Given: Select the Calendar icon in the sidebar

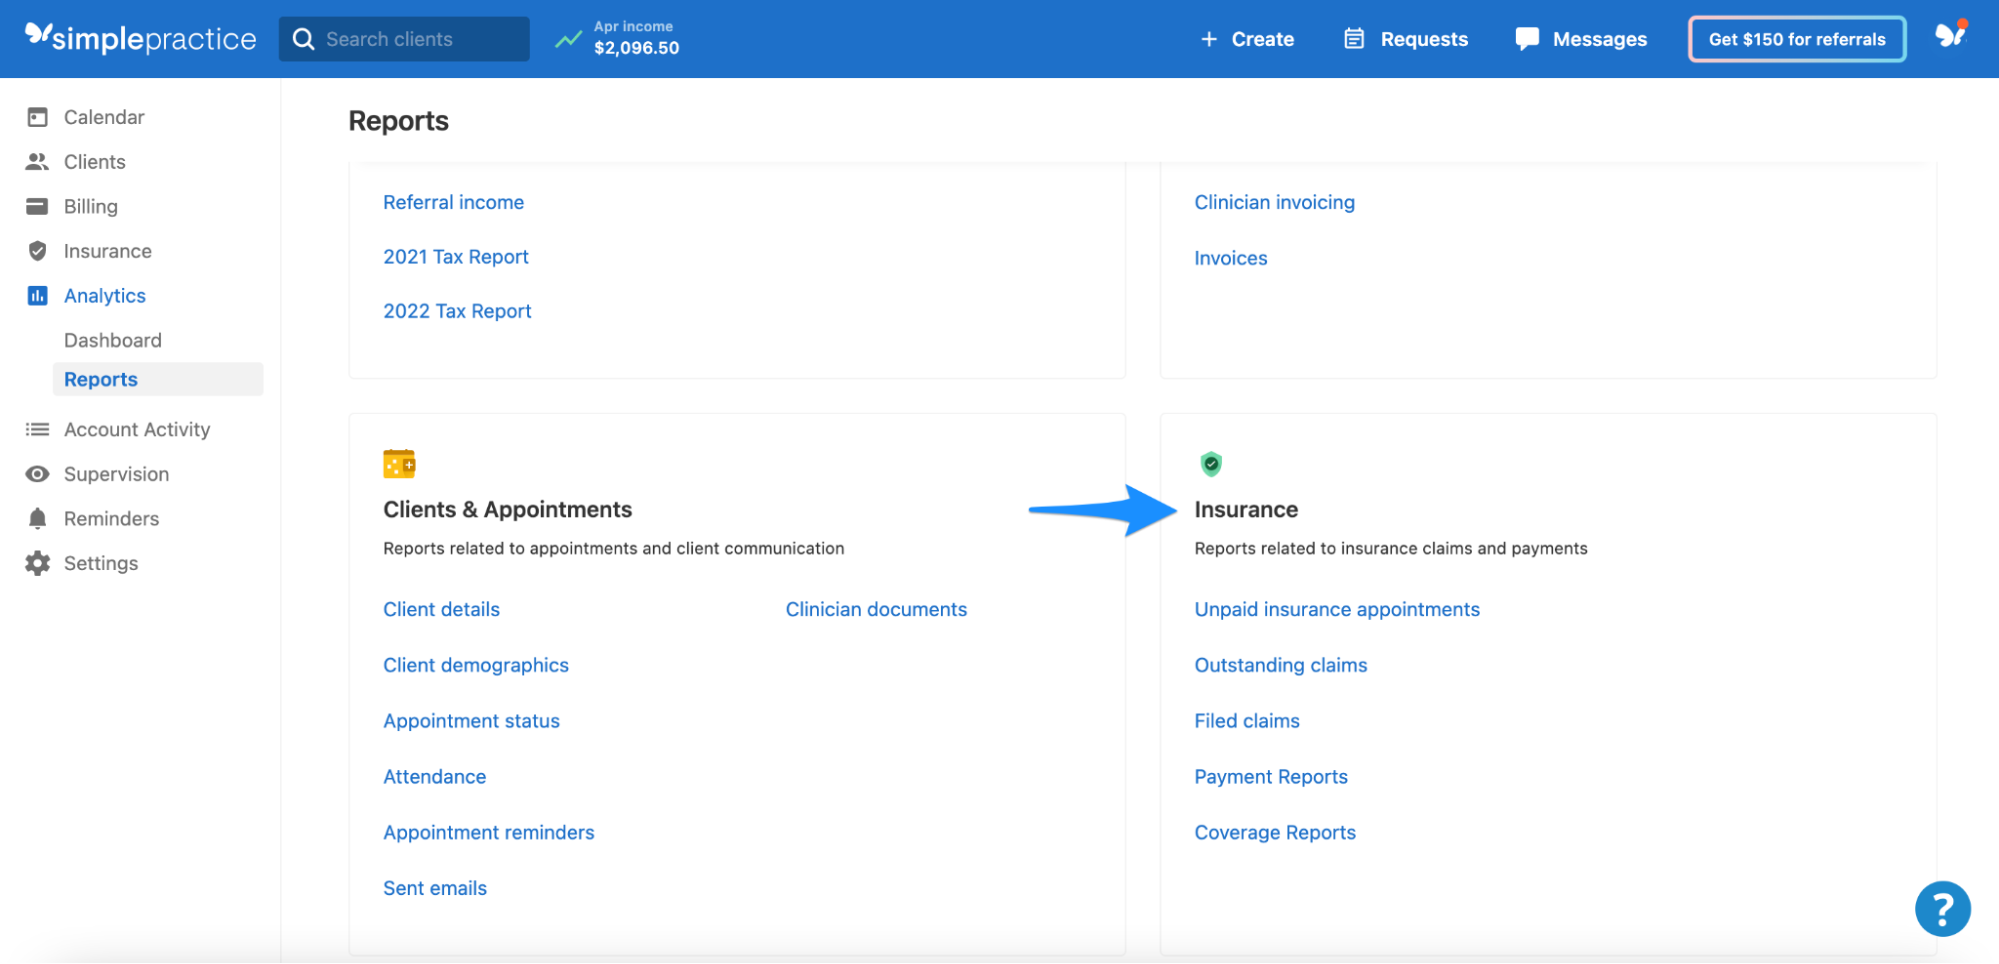Looking at the screenshot, I should pyautogui.click(x=37, y=117).
